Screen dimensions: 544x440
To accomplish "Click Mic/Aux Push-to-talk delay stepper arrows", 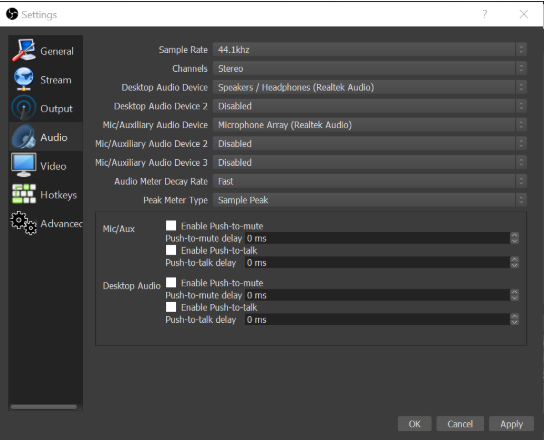I will (515, 263).
